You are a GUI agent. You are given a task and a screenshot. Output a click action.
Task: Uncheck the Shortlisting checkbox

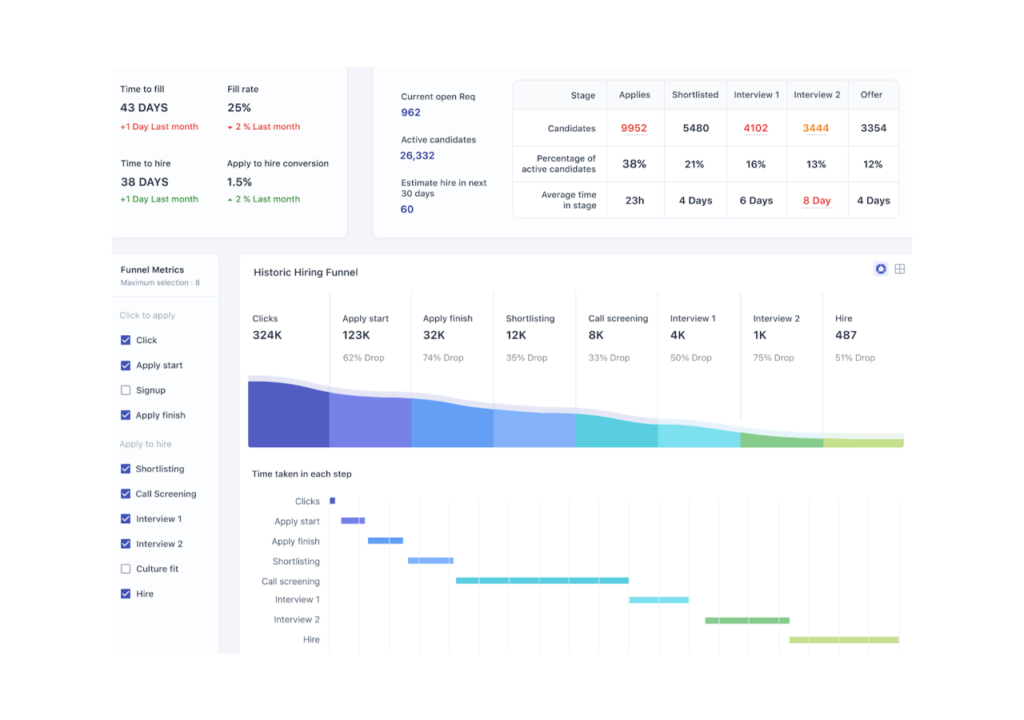click(126, 469)
